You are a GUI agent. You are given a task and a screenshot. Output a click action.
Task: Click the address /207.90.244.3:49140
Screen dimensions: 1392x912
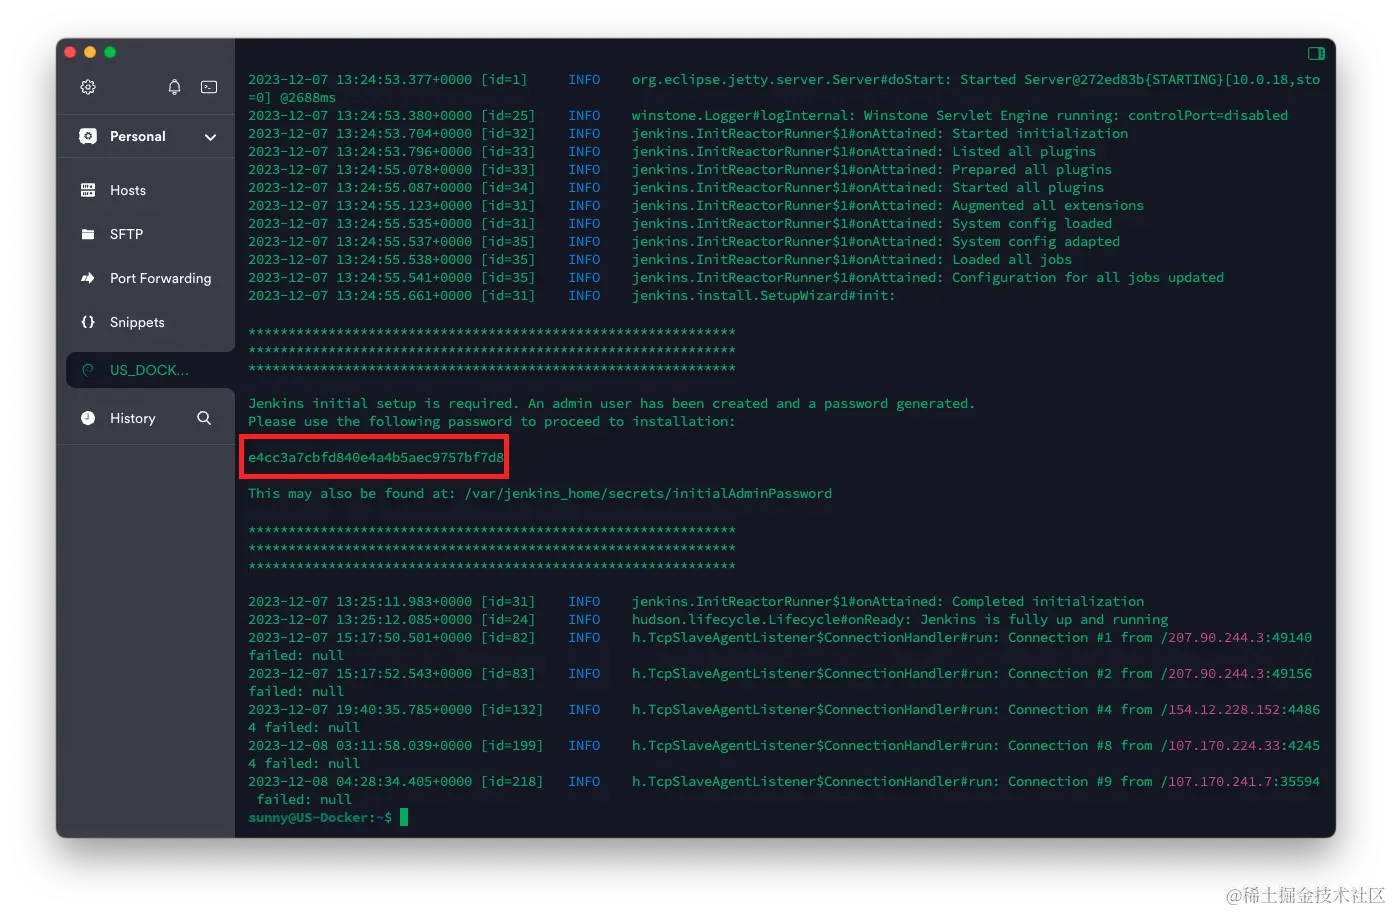1236,638
